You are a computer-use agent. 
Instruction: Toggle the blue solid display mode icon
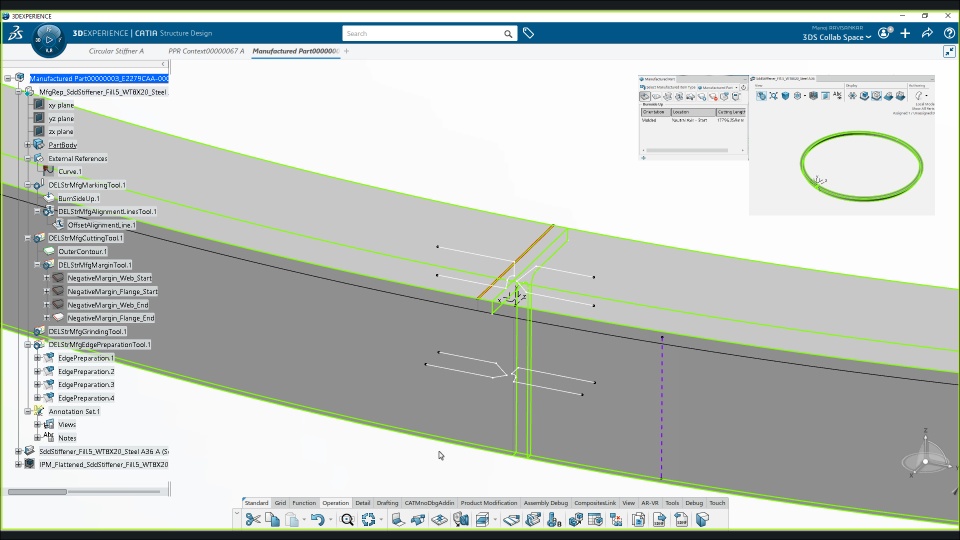[x=785, y=96]
